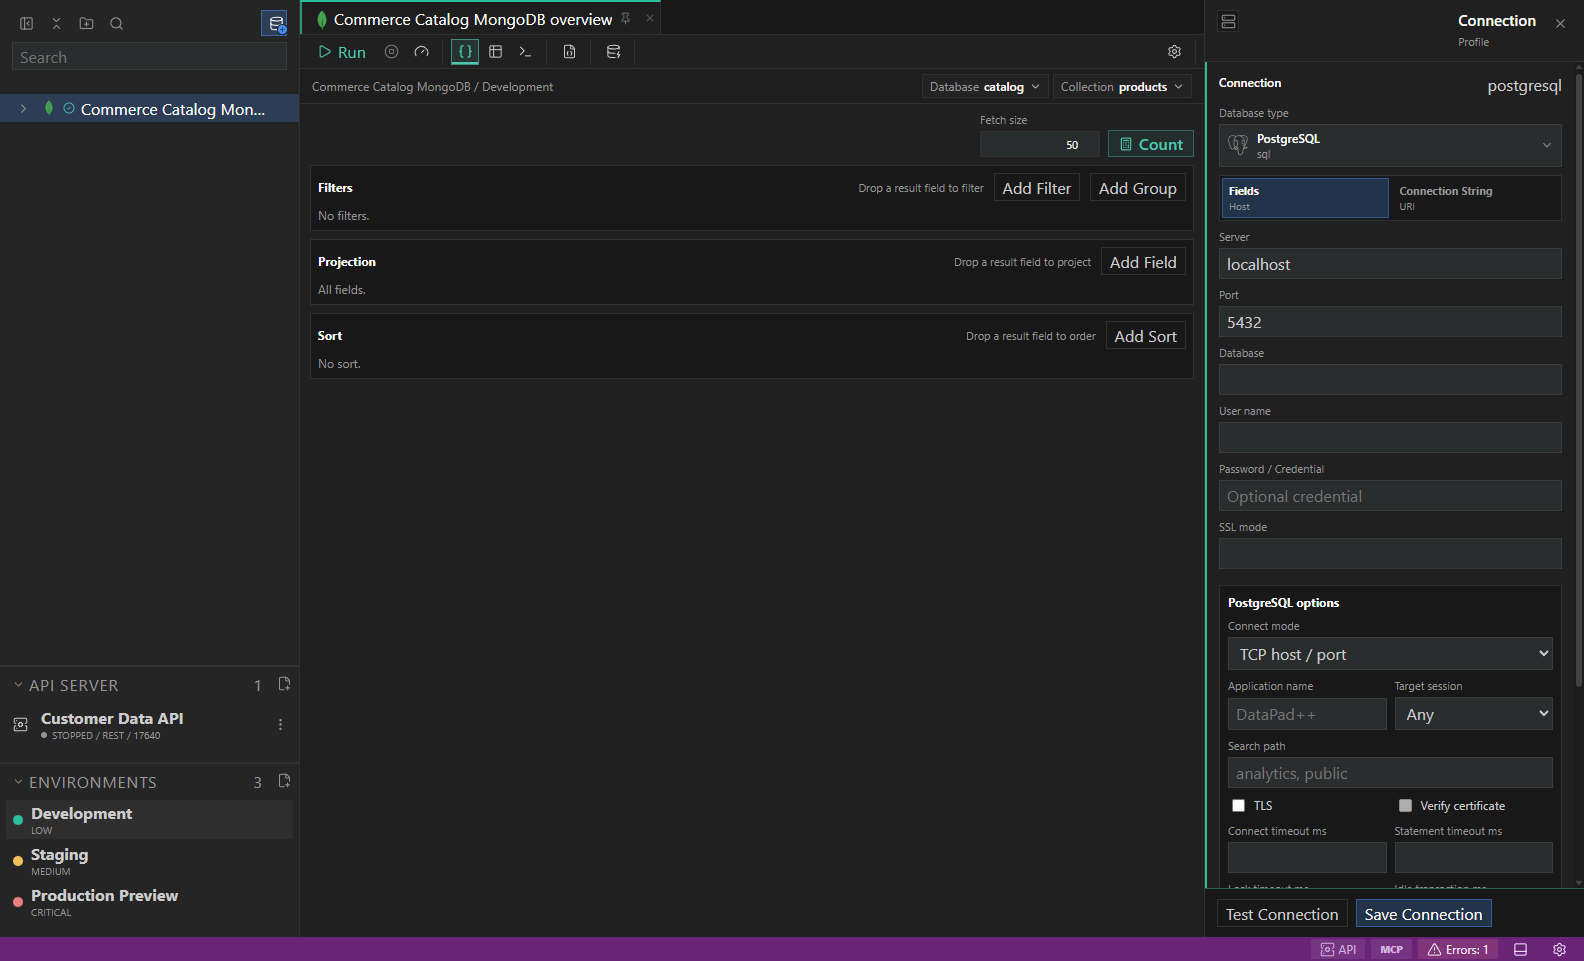Open query settings gear in editor toolbar
This screenshot has width=1584, height=961.
[x=1175, y=52]
